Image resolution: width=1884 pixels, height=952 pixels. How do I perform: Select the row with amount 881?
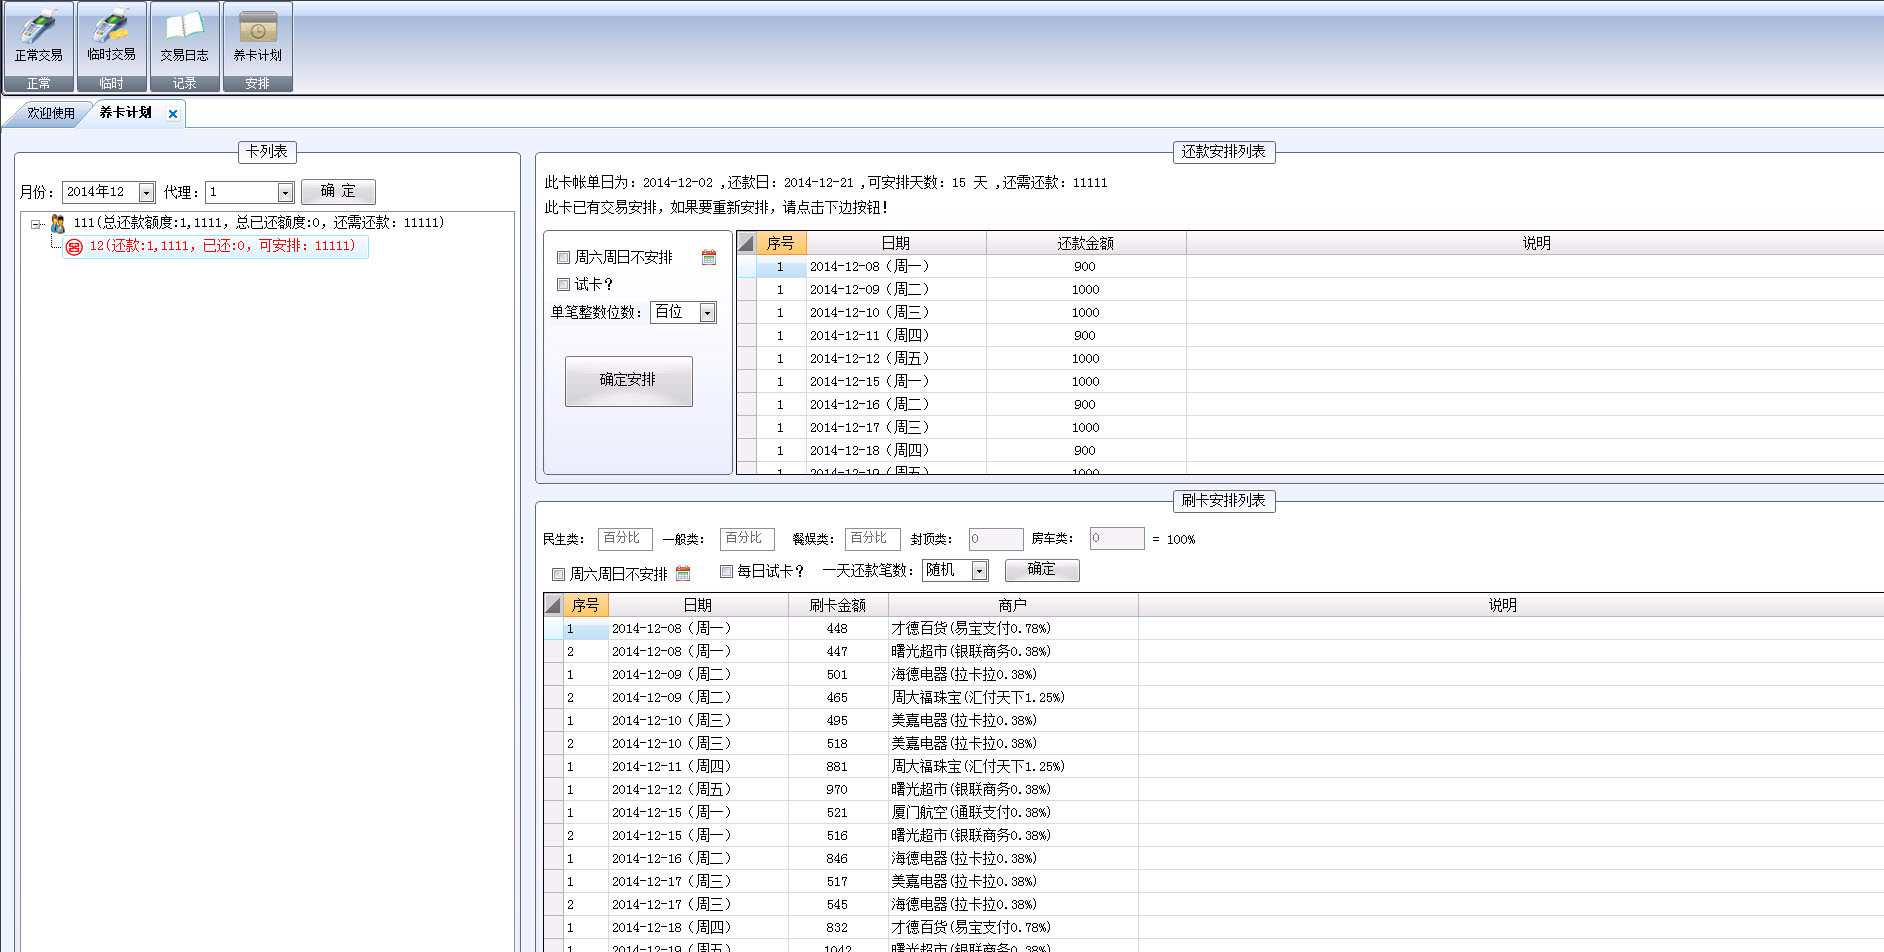coord(1214,767)
